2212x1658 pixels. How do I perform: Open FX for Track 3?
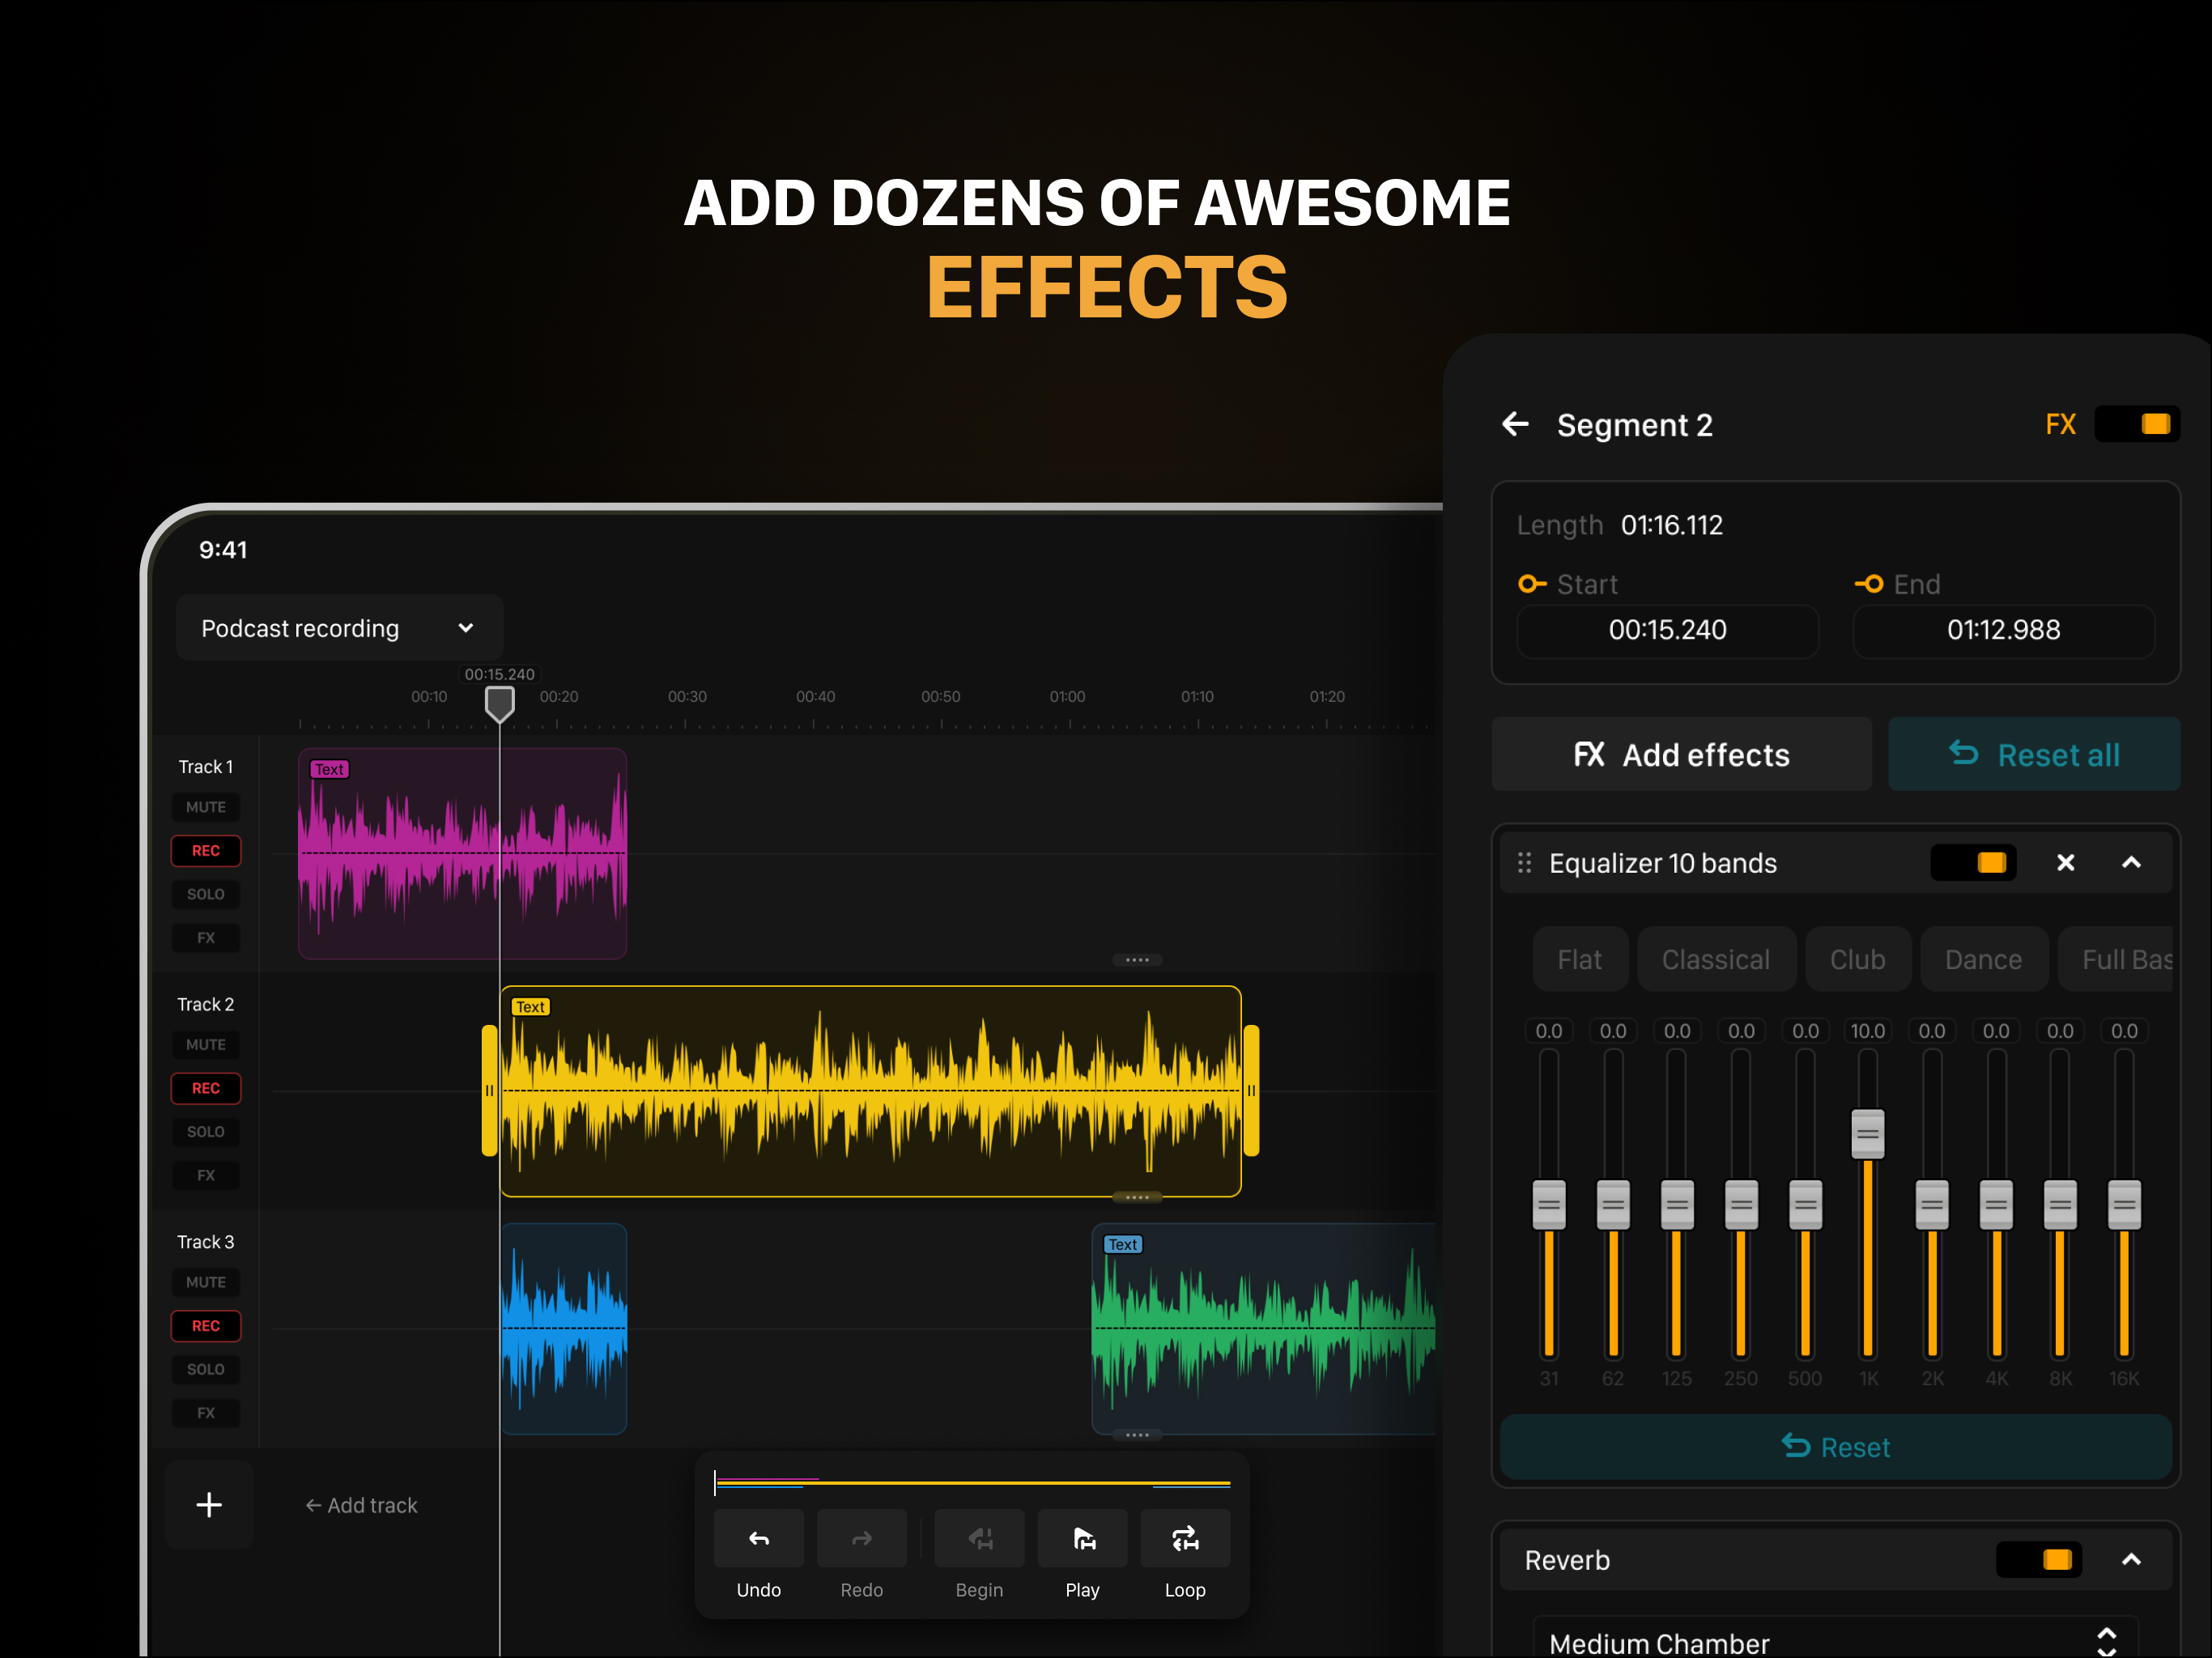(206, 1413)
